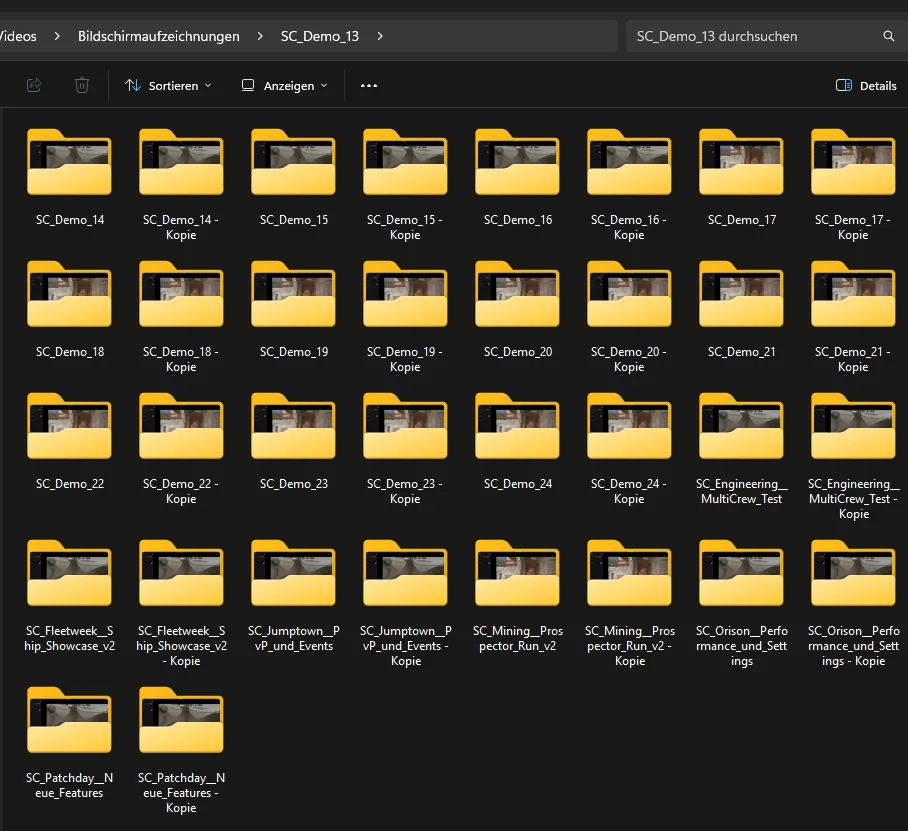The height and width of the screenshot is (831, 908).
Task: Click the SC_Demo_16 file name label
Action: [x=518, y=220]
